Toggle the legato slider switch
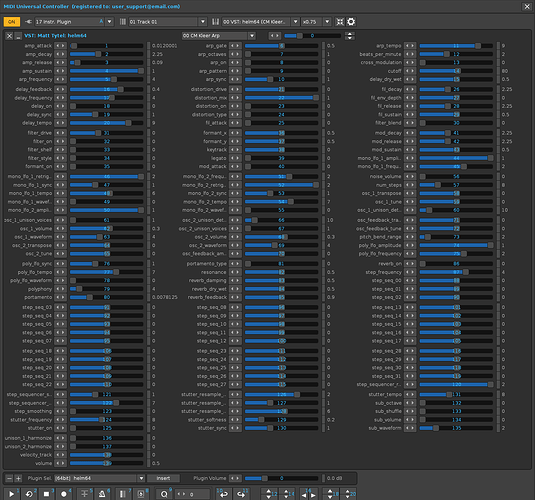 (281, 158)
